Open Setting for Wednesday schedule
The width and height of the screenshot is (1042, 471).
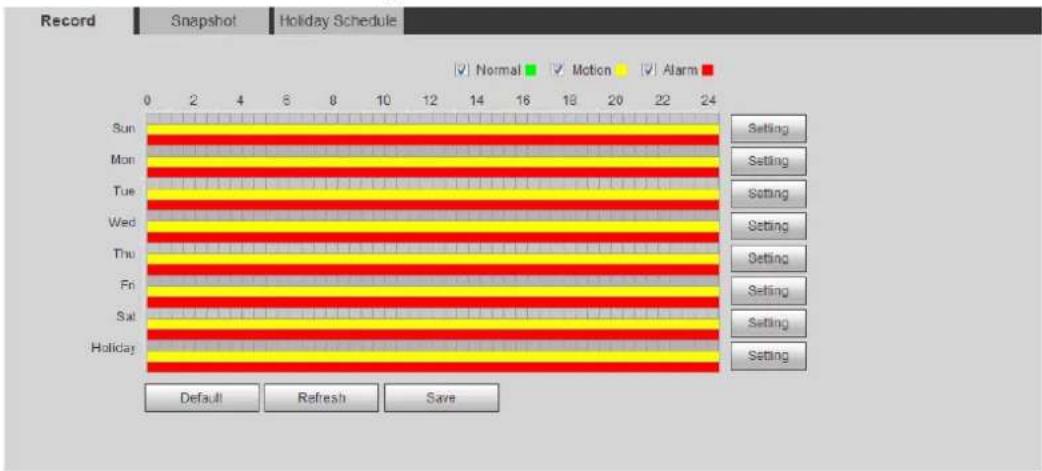pyautogui.click(x=768, y=227)
